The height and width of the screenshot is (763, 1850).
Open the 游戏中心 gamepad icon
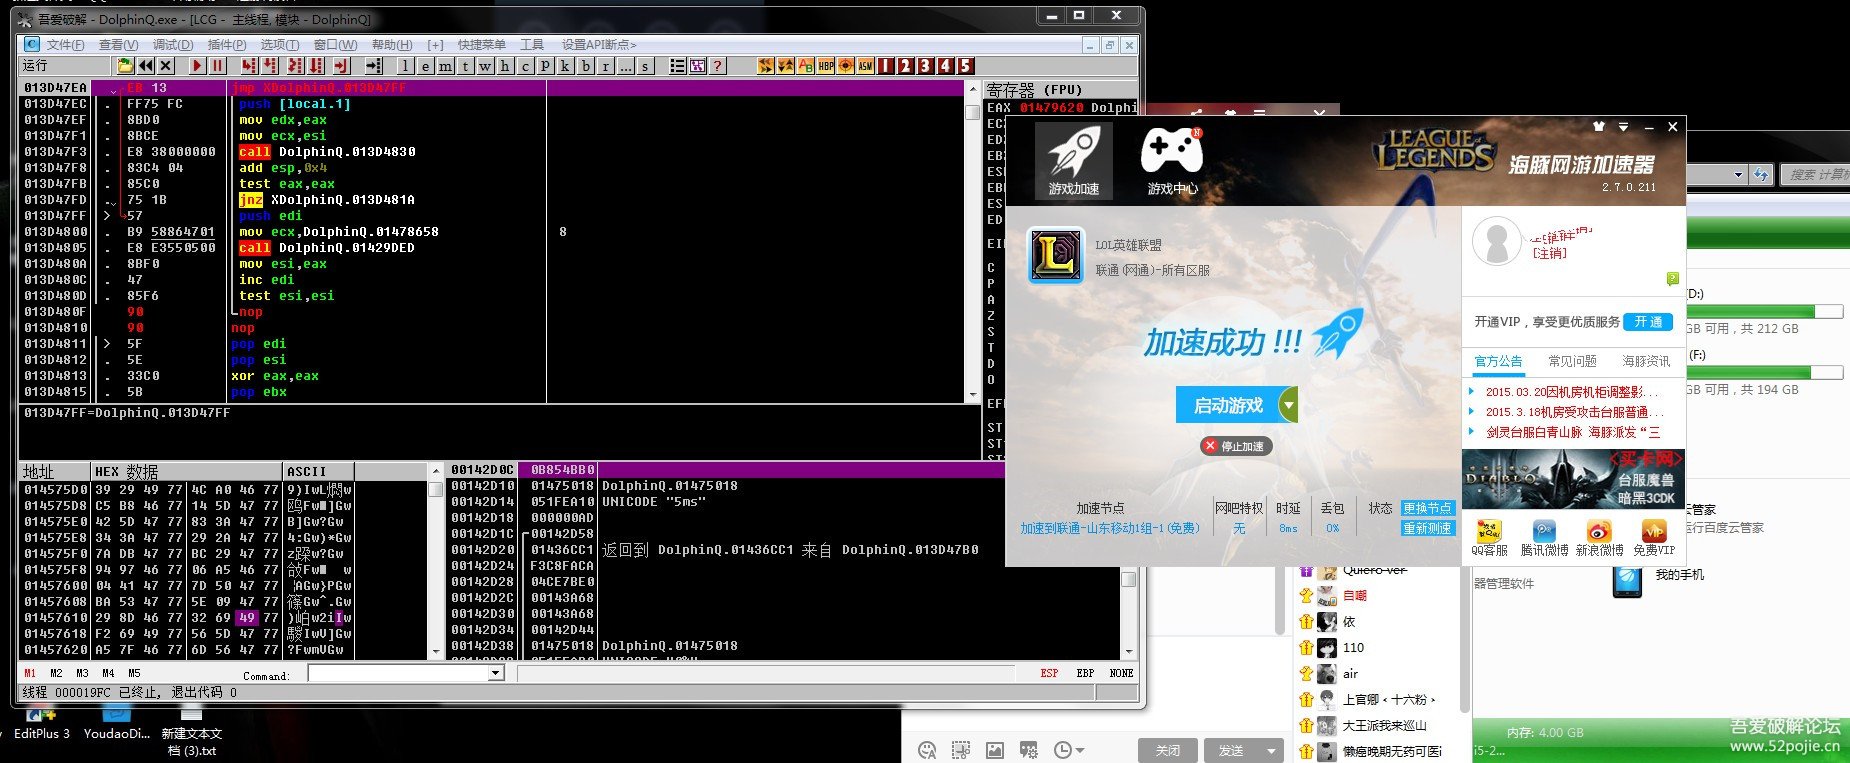[x=1172, y=160]
